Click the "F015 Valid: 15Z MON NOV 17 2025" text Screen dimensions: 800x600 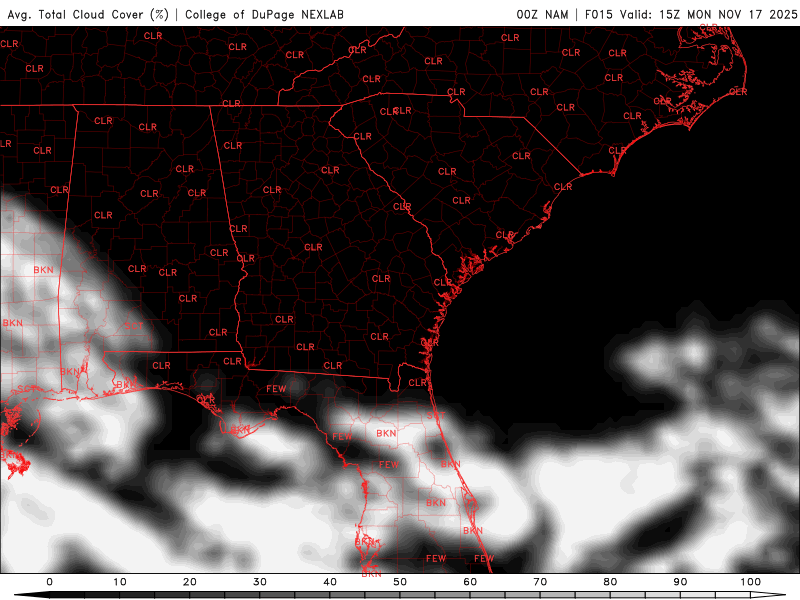(x=691, y=15)
